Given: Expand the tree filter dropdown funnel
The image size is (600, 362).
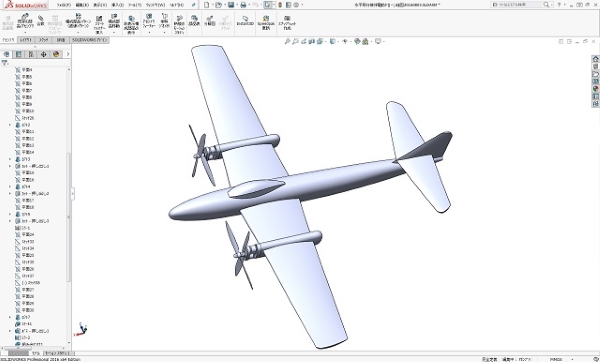Looking at the screenshot, I should (5, 63).
